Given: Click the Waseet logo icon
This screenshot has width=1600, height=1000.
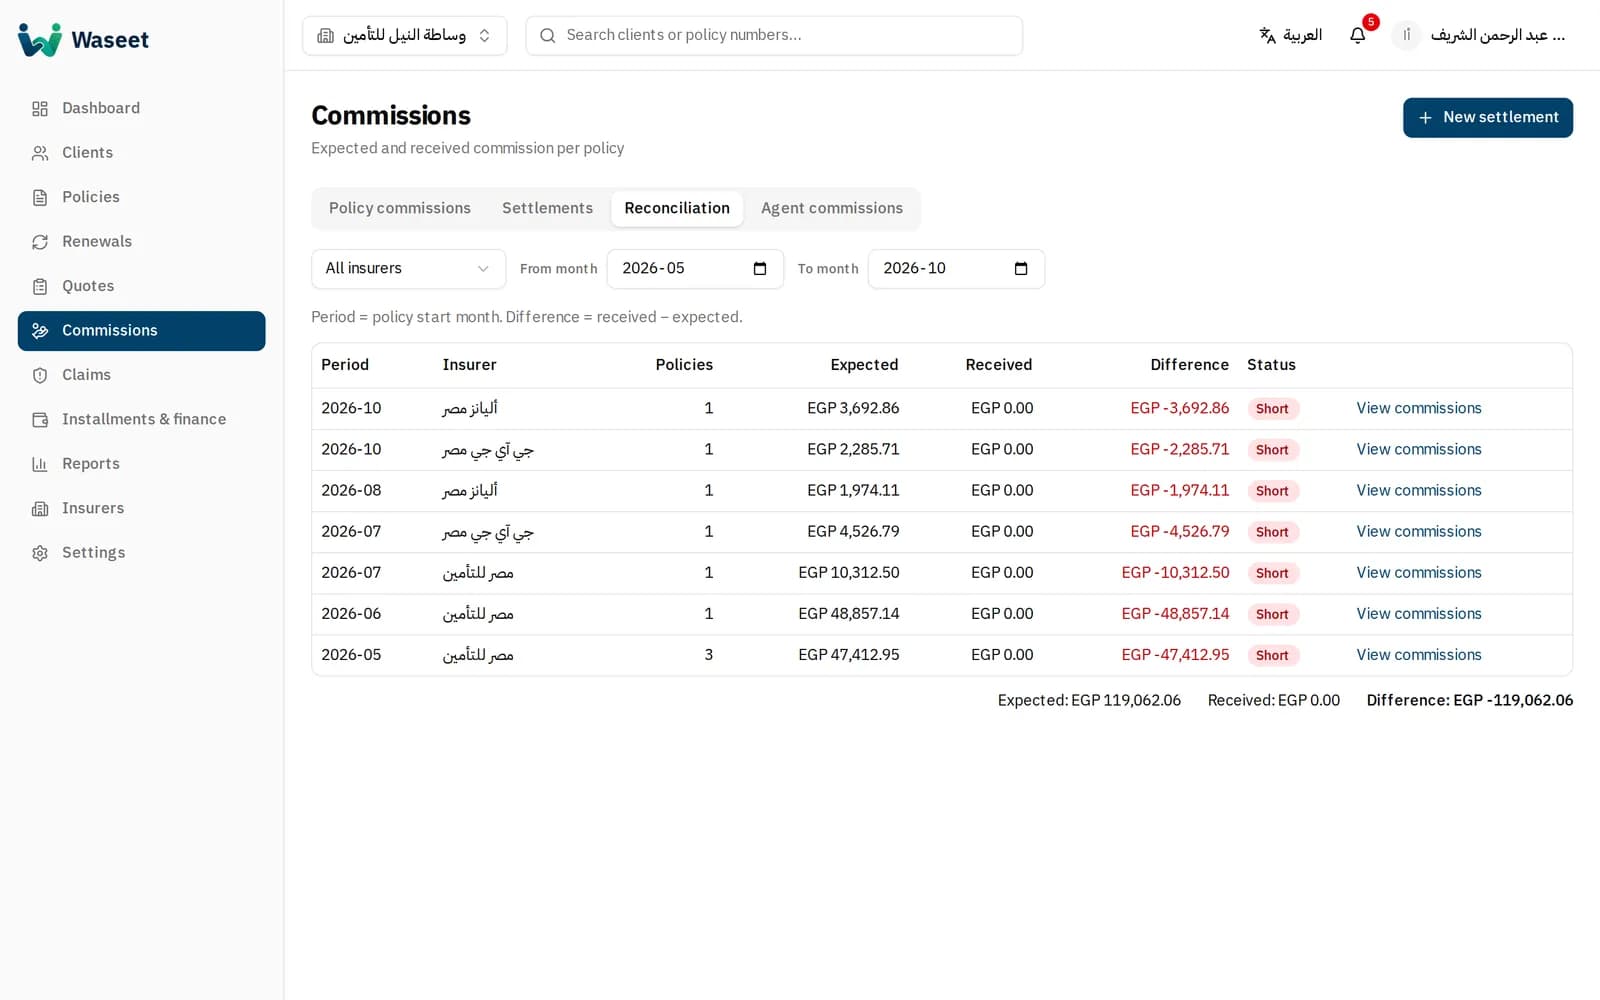Looking at the screenshot, I should coord(40,39).
